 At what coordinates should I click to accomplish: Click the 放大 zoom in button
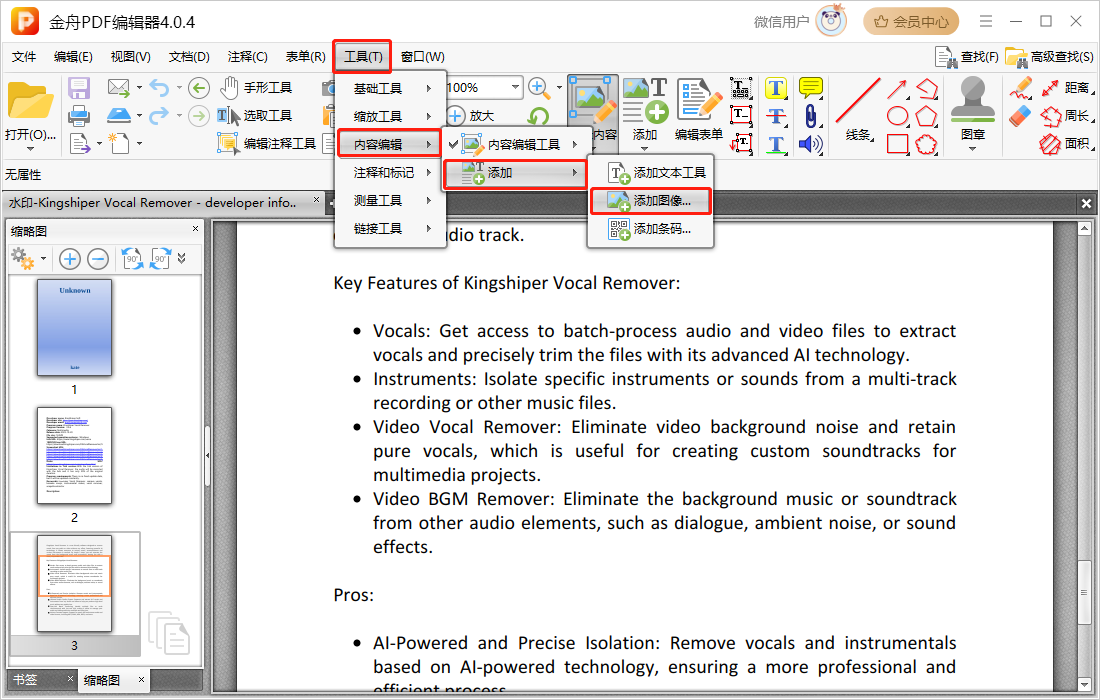pos(471,116)
